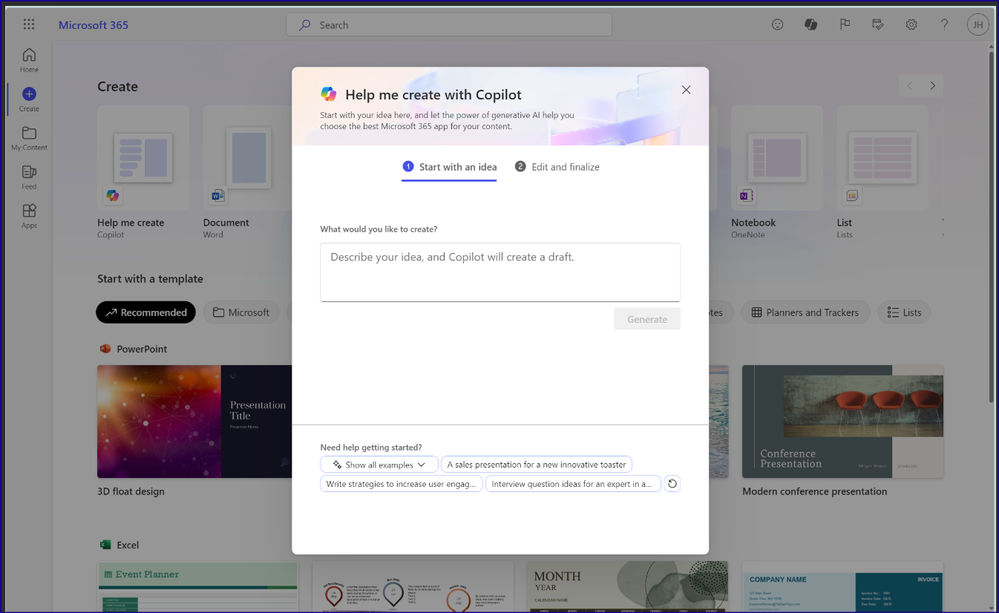Toggle the Planners and Trackers filter
999x613 pixels.
click(x=805, y=312)
